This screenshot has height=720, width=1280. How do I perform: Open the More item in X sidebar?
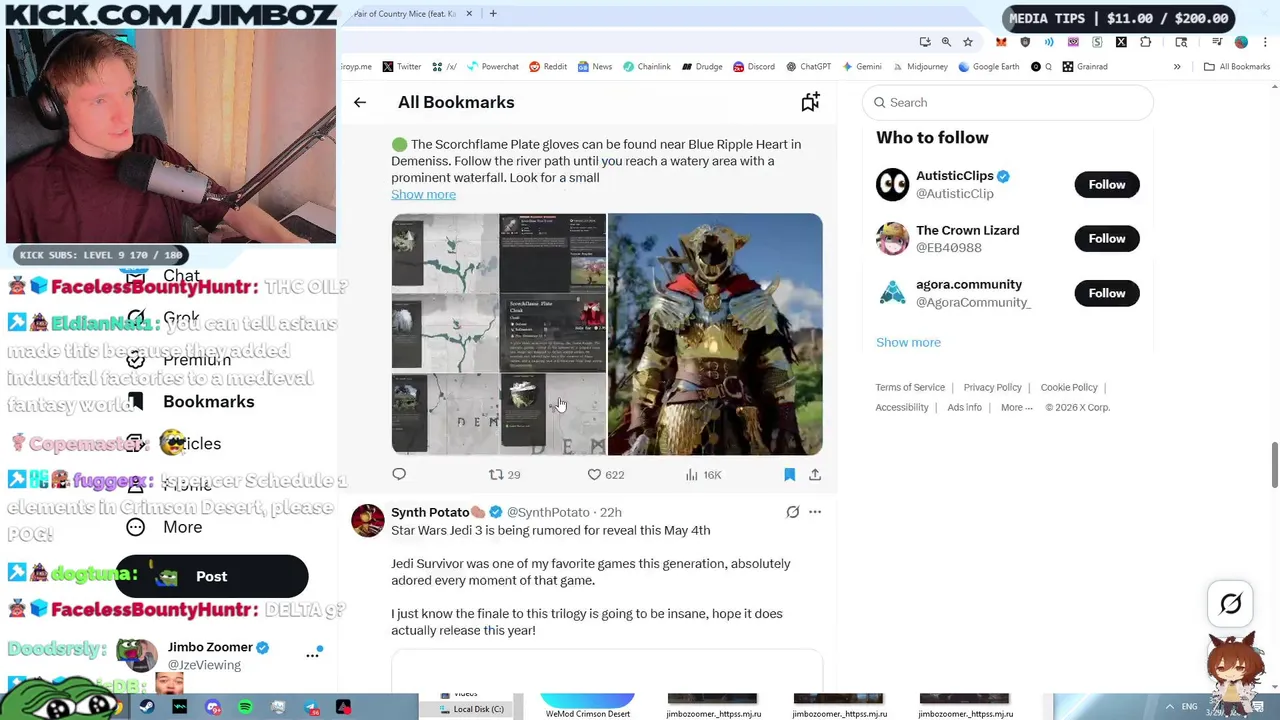point(165,527)
